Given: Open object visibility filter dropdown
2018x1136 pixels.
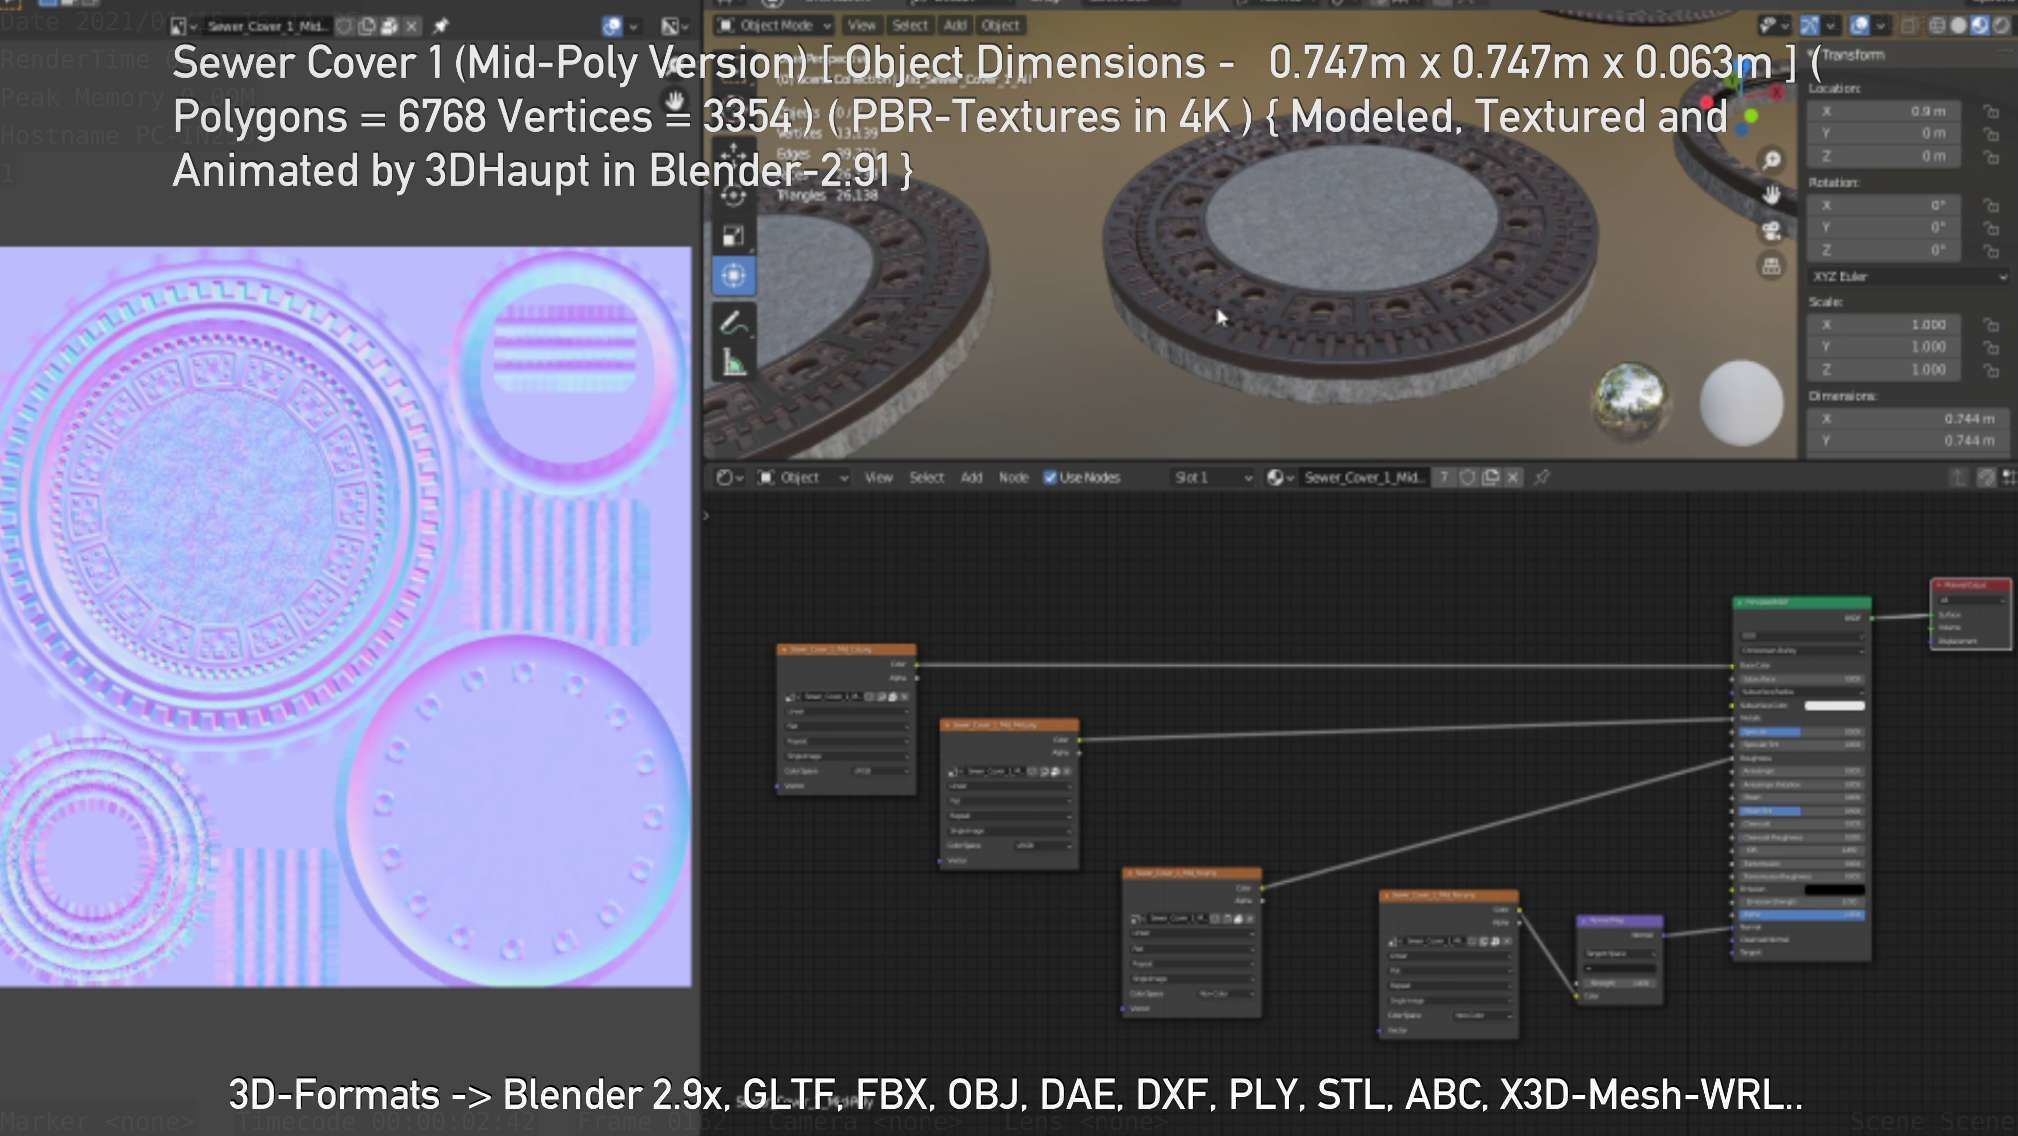Looking at the screenshot, I should point(1773,26).
